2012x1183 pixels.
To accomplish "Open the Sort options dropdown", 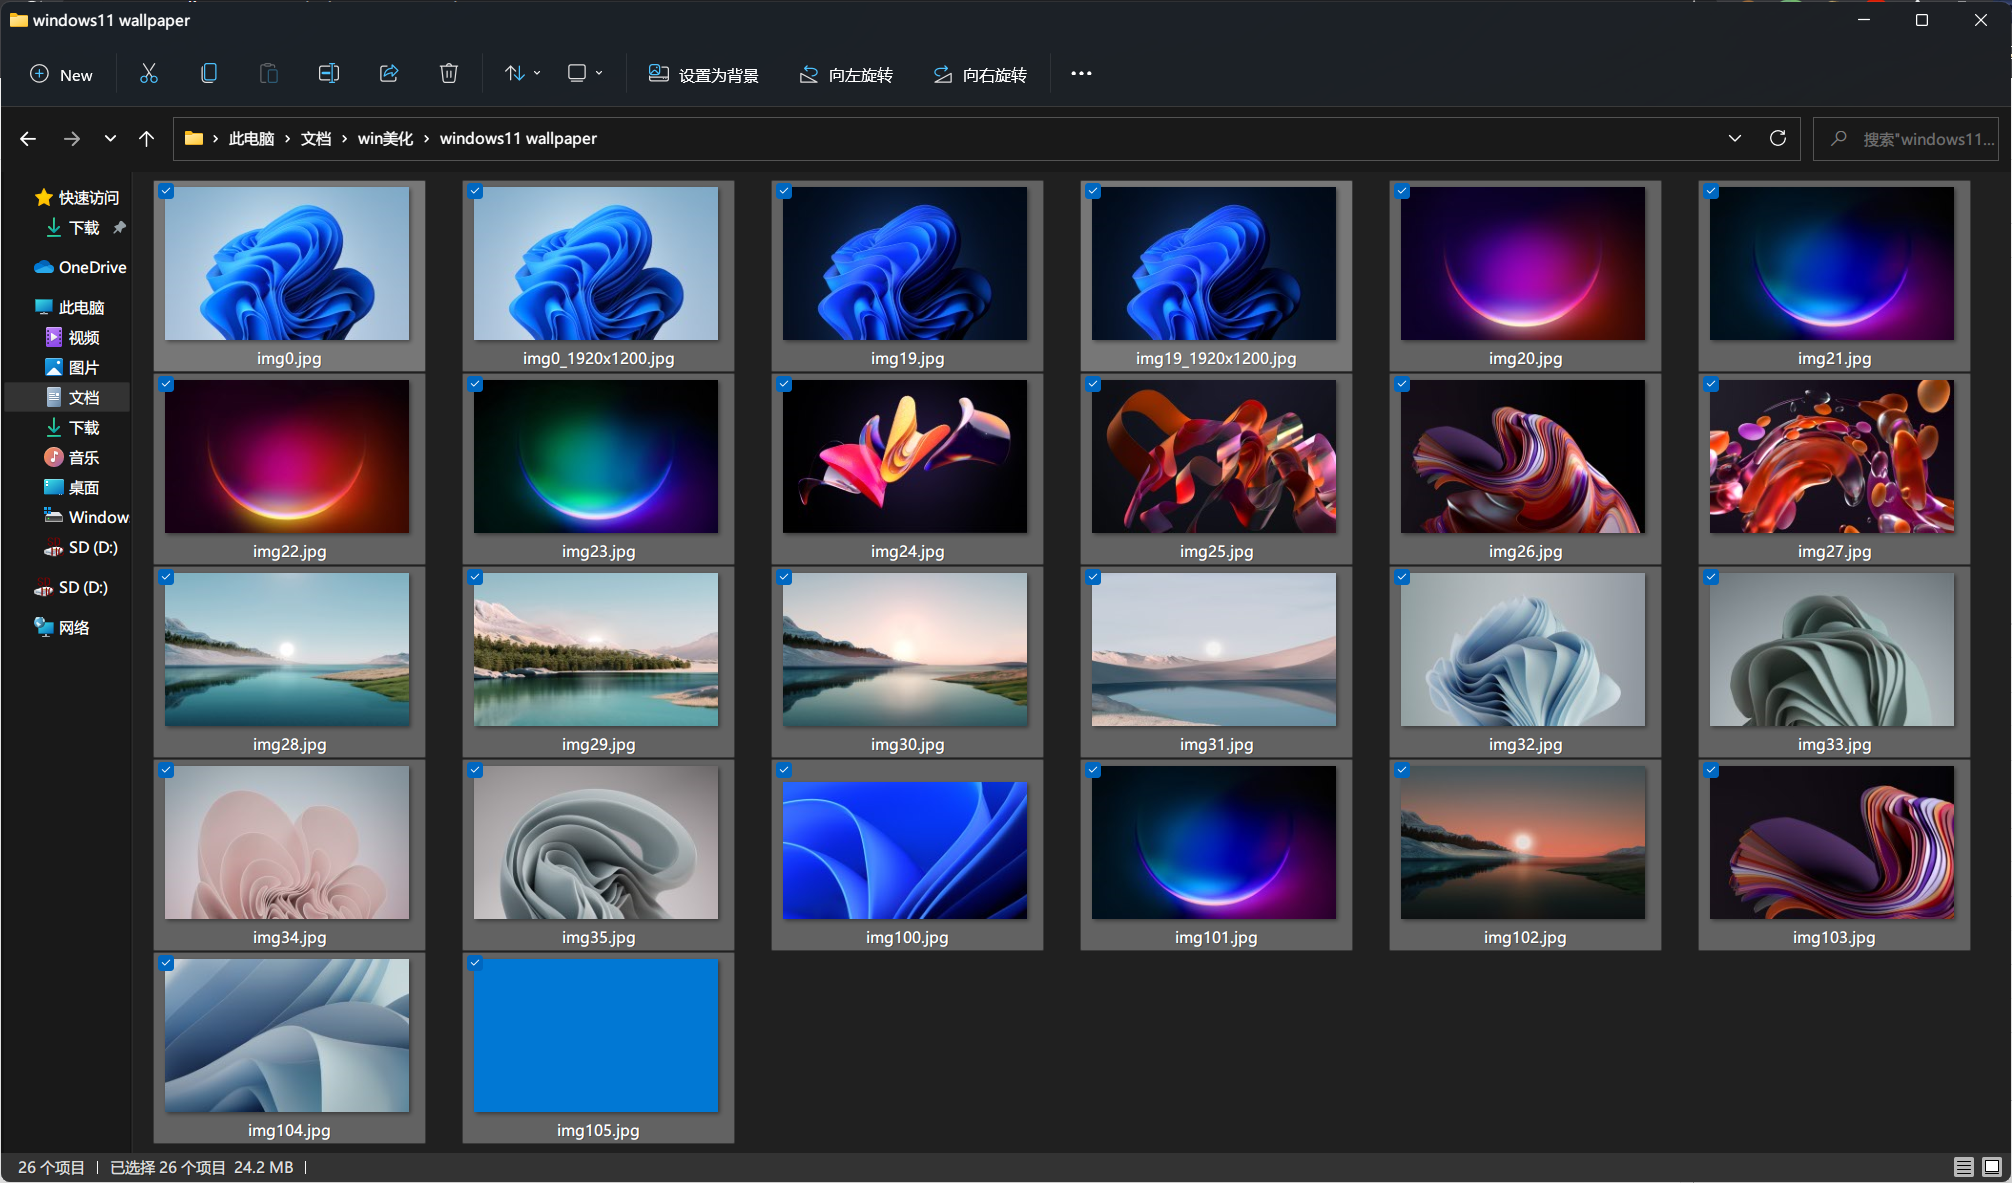I will pos(522,74).
